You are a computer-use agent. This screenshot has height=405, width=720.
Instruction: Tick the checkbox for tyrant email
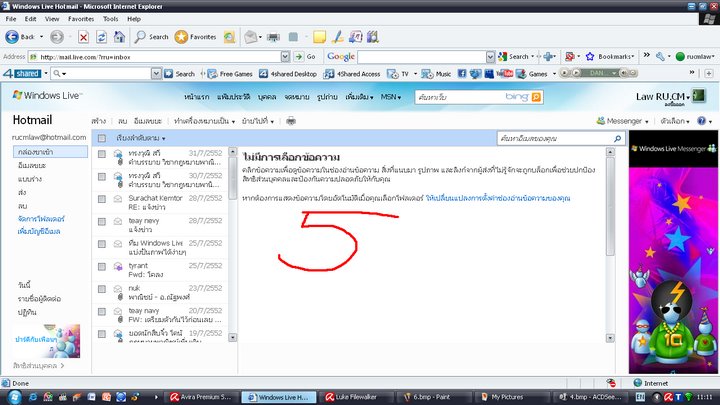coord(102,267)
